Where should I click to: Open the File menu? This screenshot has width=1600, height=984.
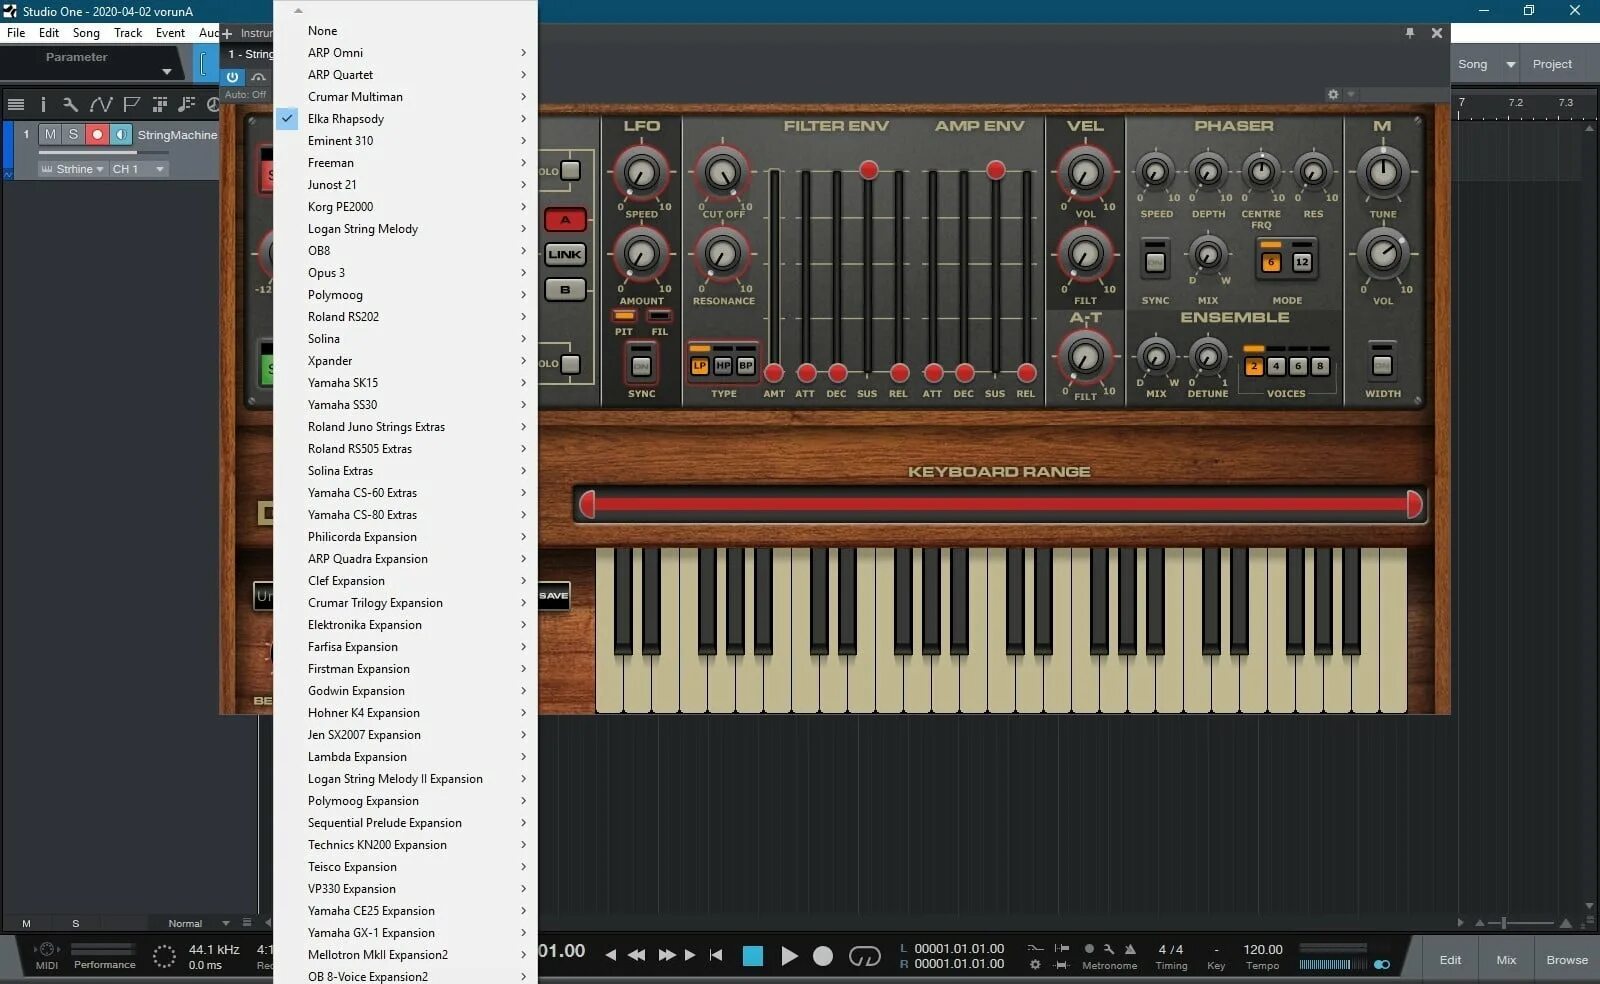tap(16, 33)
